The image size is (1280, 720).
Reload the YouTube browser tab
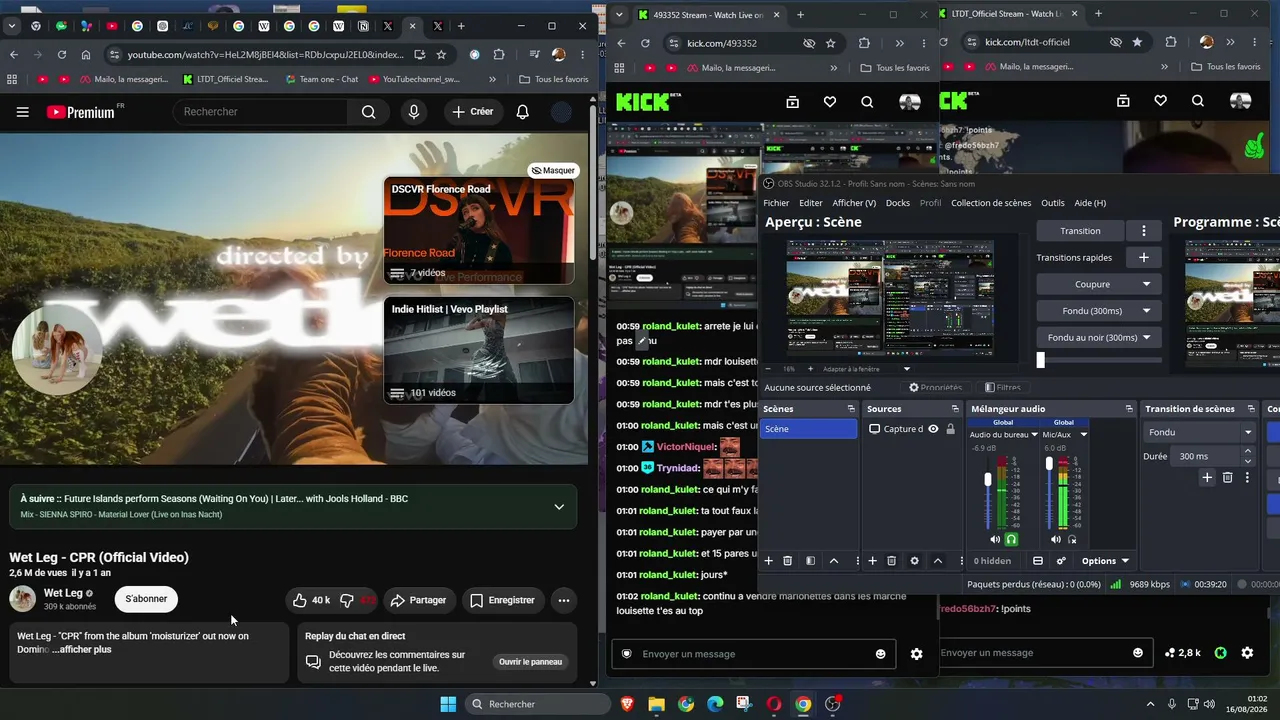[x=62, y=54]
